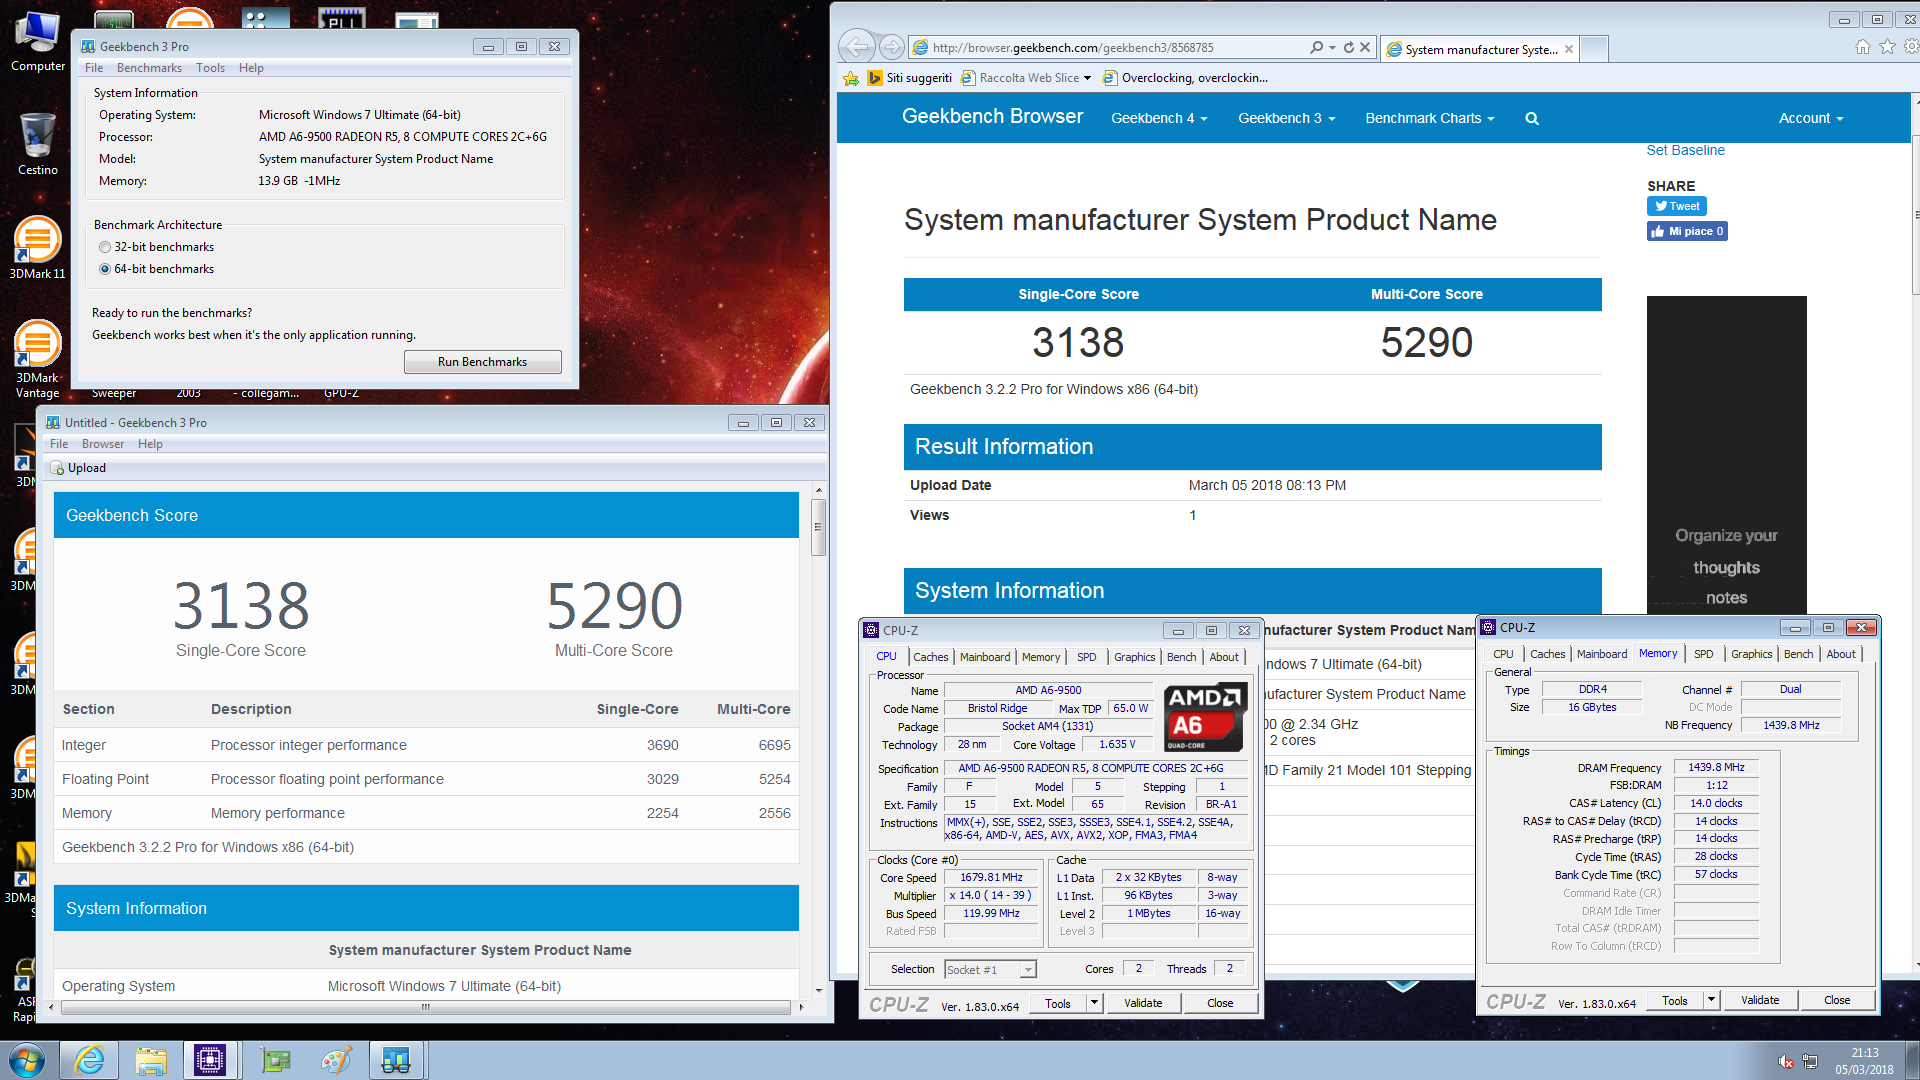Open Overclocking favorites bar link
The width and height of the screenshot is (1920, 1080).
[1185, 78]
